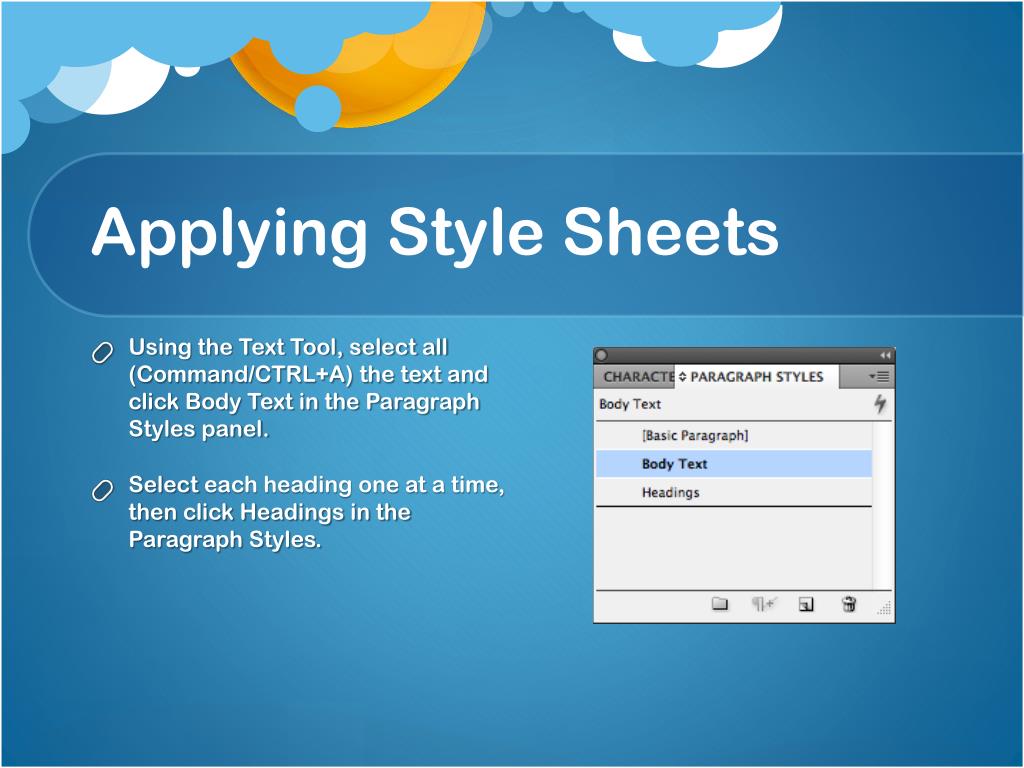Click the second bullet about selecting headings
The height and width of the screenshot is (768, 1024).
(316, 512)
